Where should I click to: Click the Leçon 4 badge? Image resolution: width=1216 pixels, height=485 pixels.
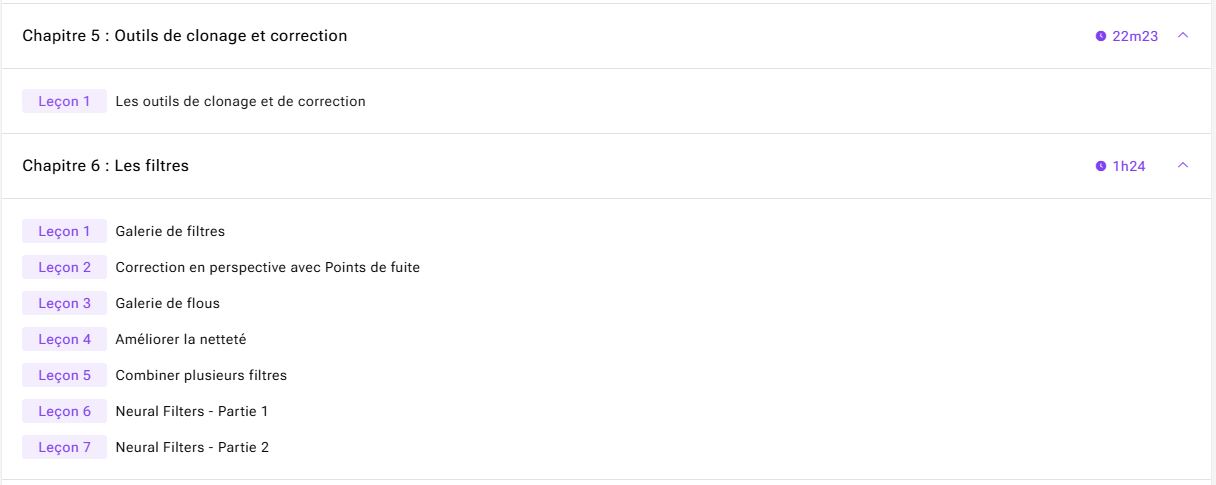[x=64, y=339]
